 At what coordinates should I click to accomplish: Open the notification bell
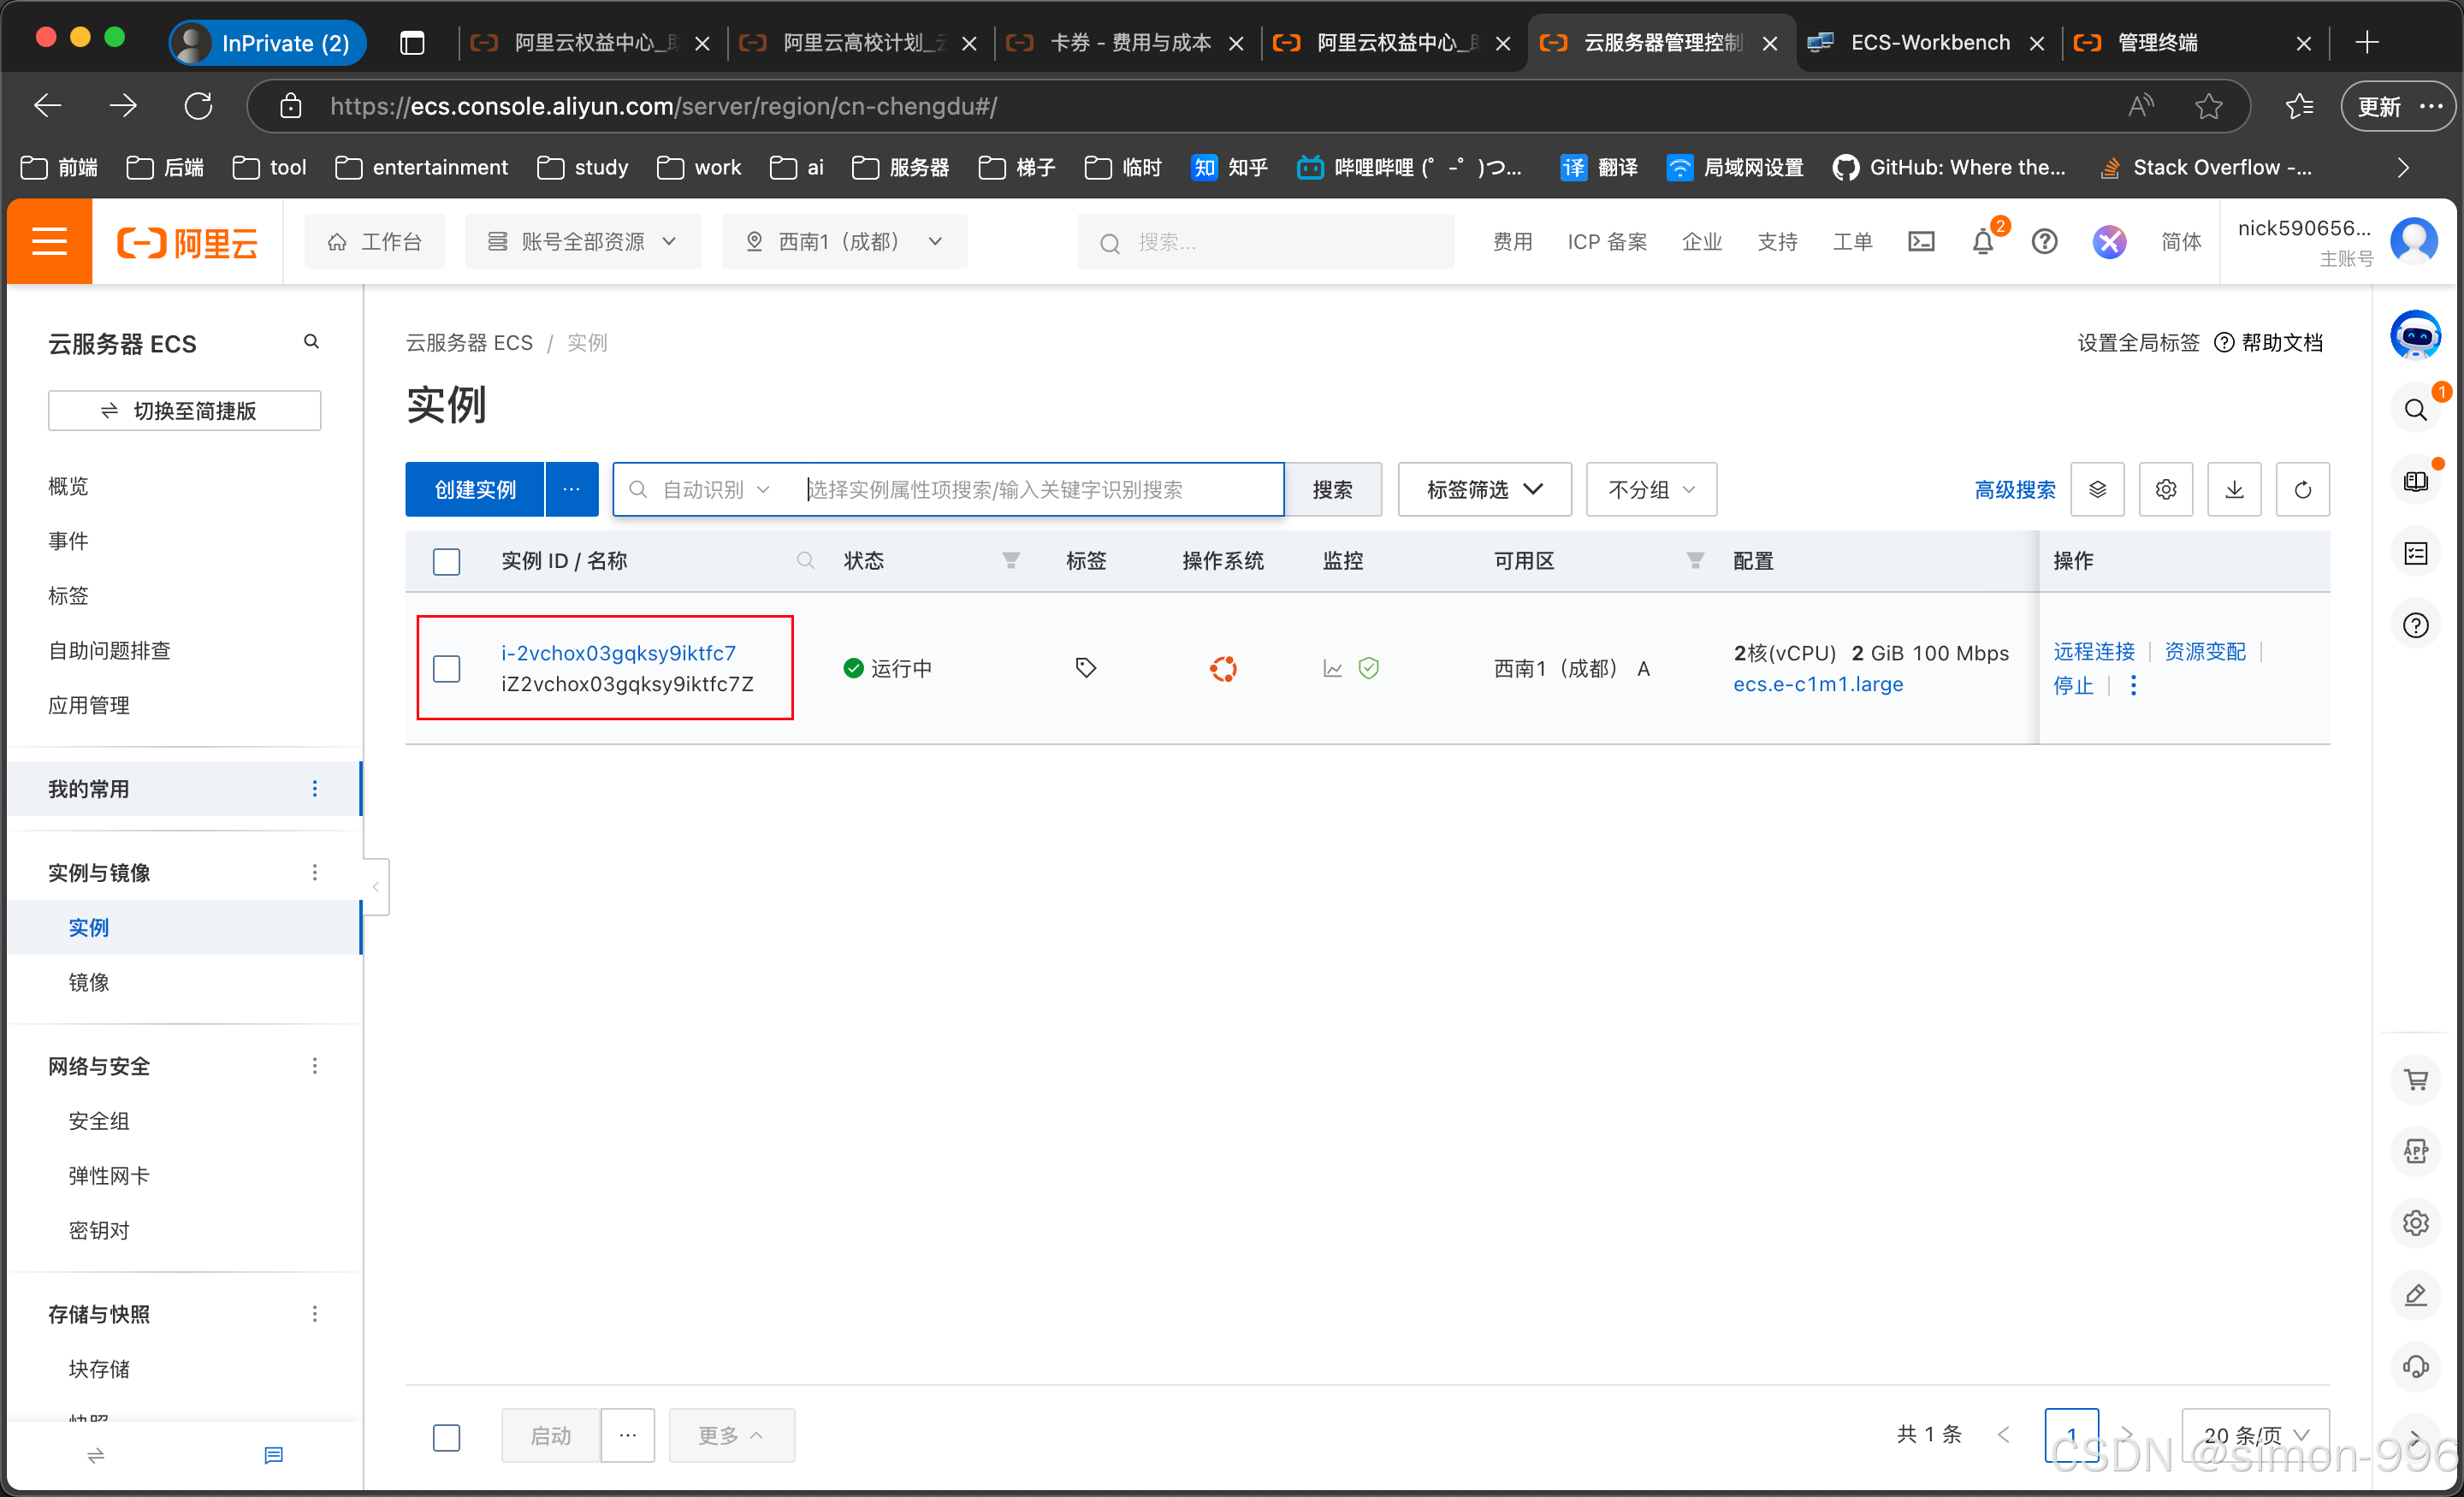pos(1983,241)
